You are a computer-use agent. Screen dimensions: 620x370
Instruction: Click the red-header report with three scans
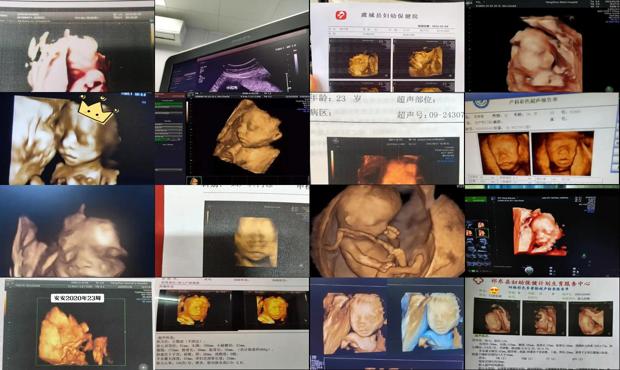(x=542, y=324)
